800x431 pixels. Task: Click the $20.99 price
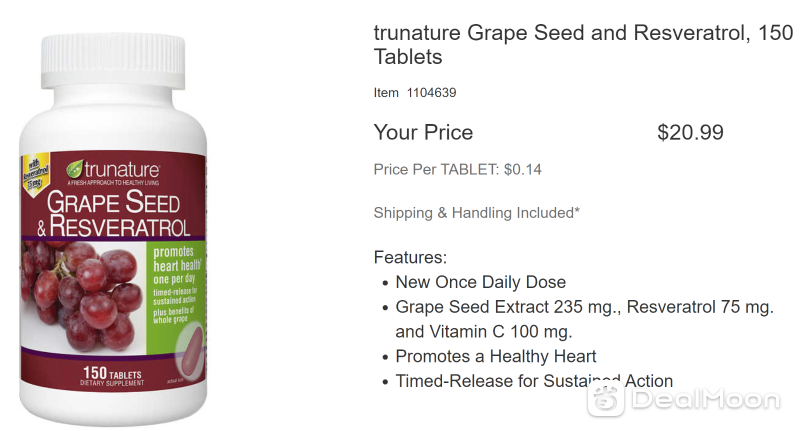[690, 133]
